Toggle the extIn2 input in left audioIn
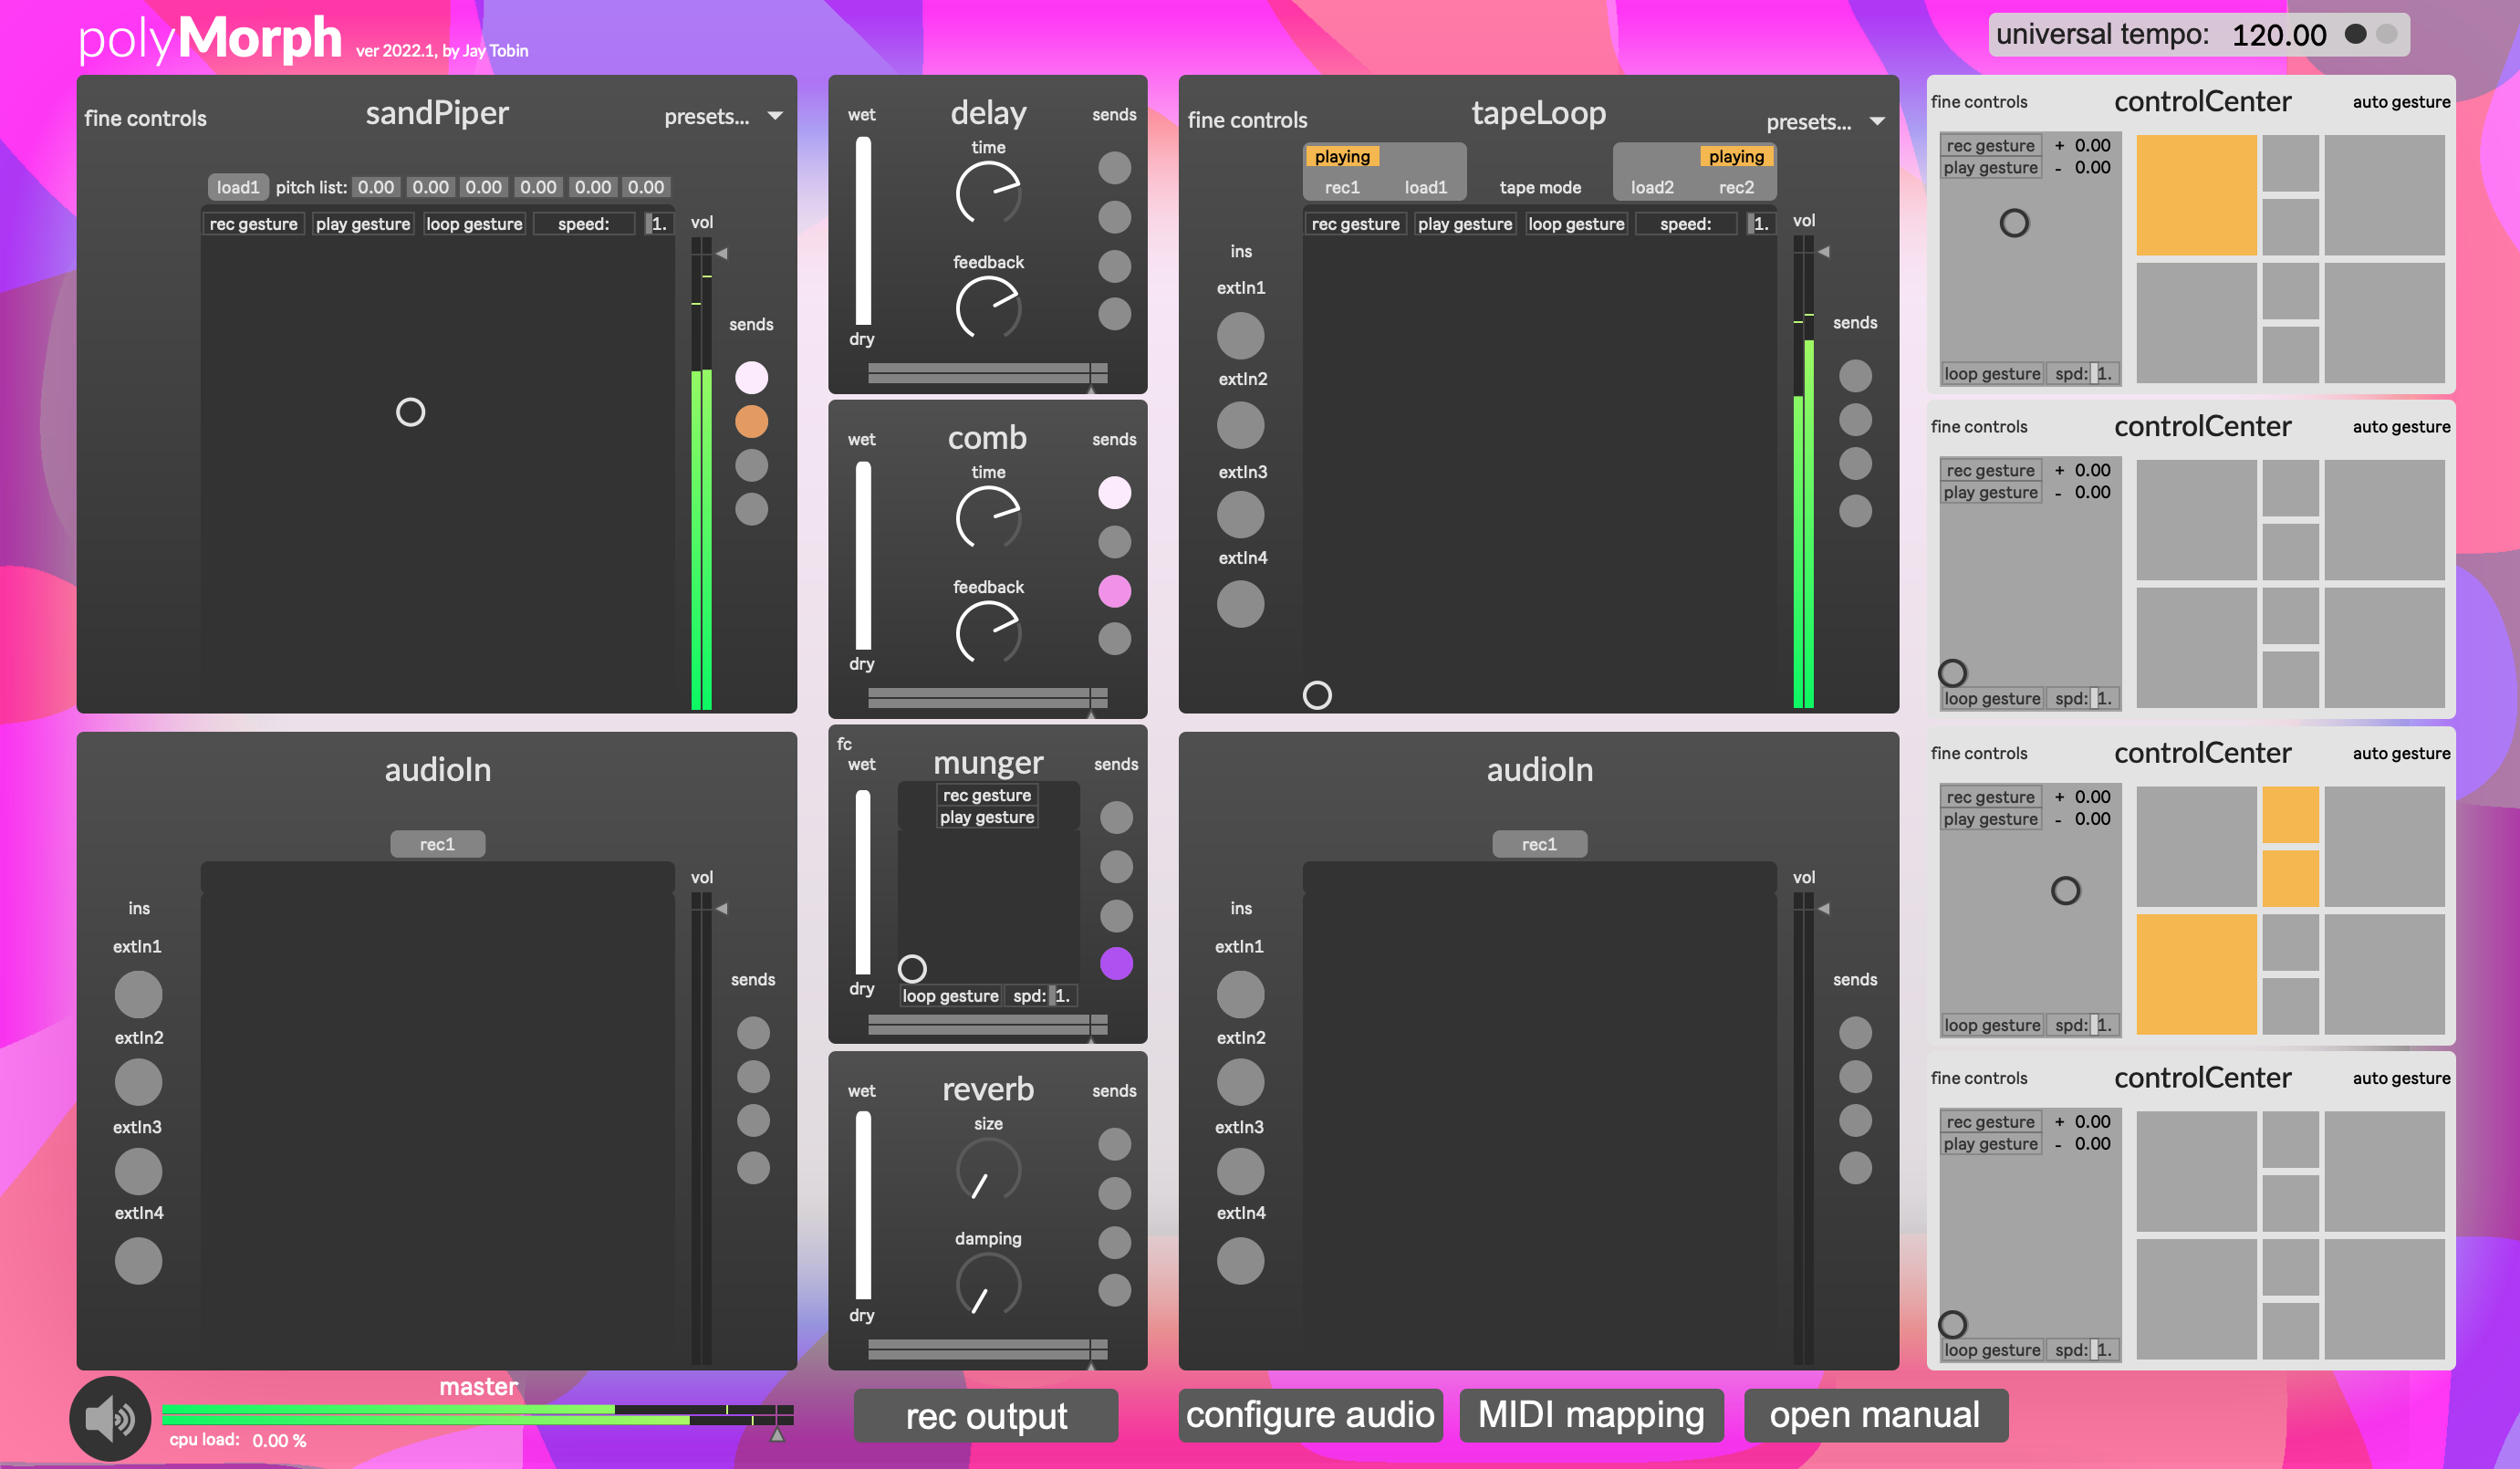This screenshot has width=2520, height=1469. (138, 1083)
